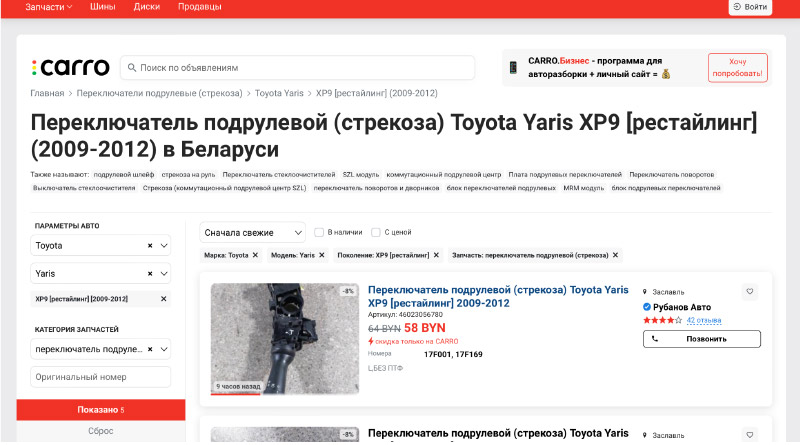
Task: Remove XP9 generation filter in sidebar
Action: coord(163,299)
